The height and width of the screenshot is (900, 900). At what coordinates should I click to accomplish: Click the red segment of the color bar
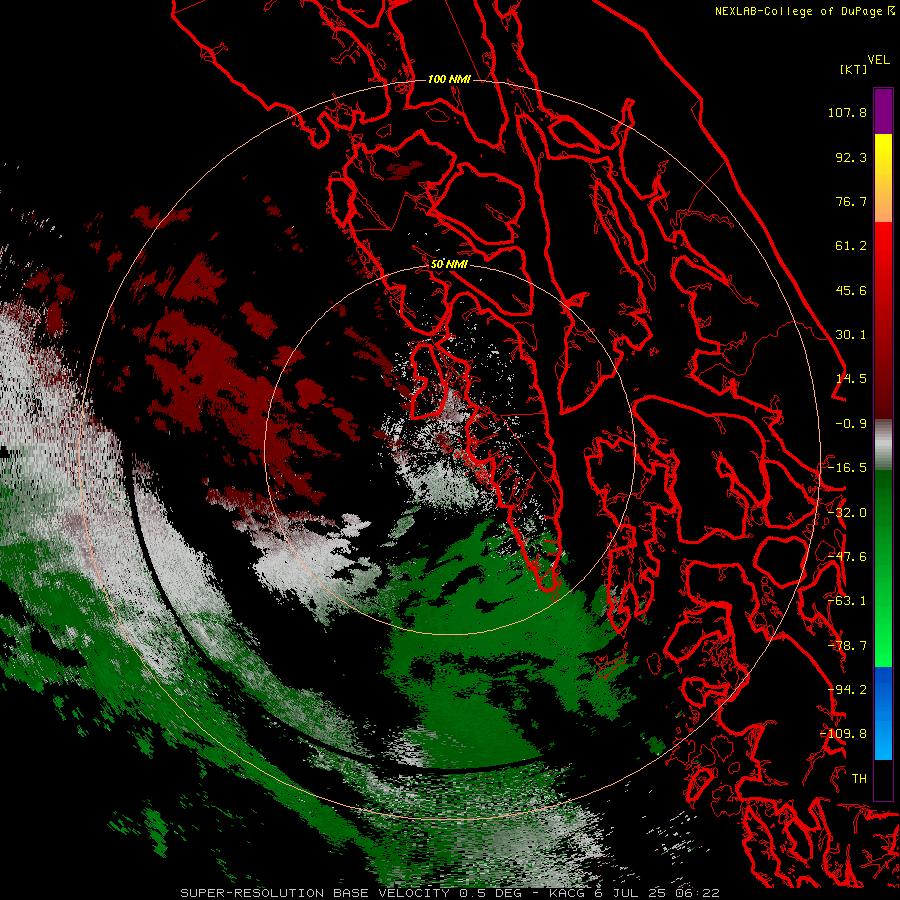click(x=883, y=320)
